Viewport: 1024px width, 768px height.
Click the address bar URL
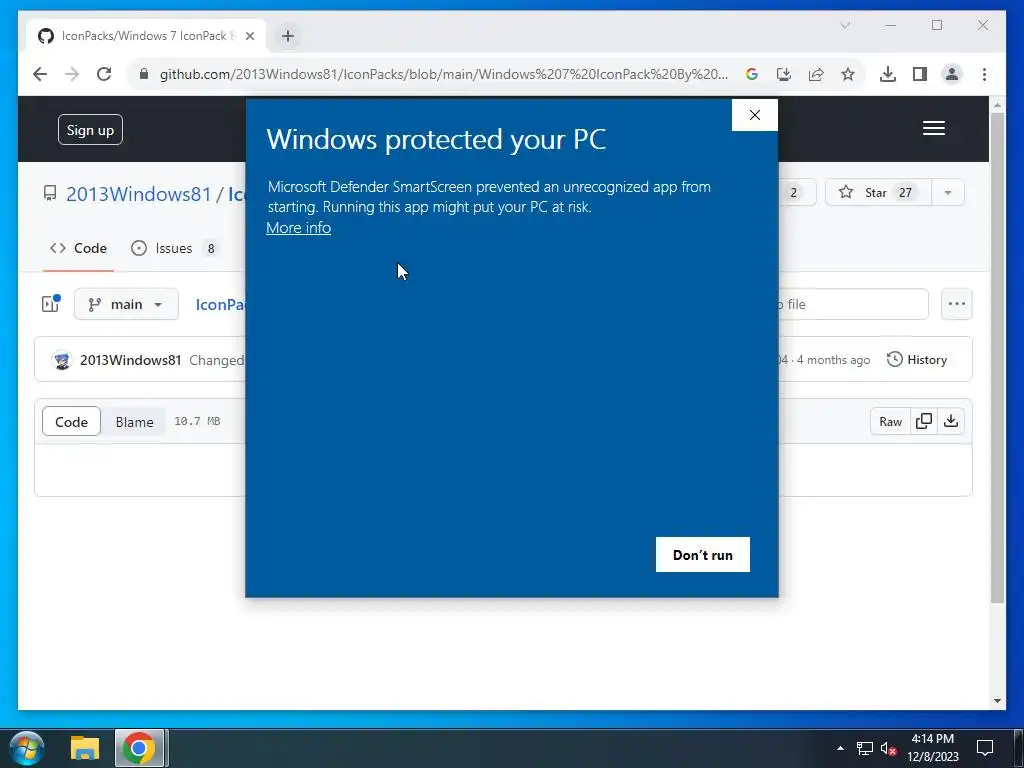coord(444,74)
